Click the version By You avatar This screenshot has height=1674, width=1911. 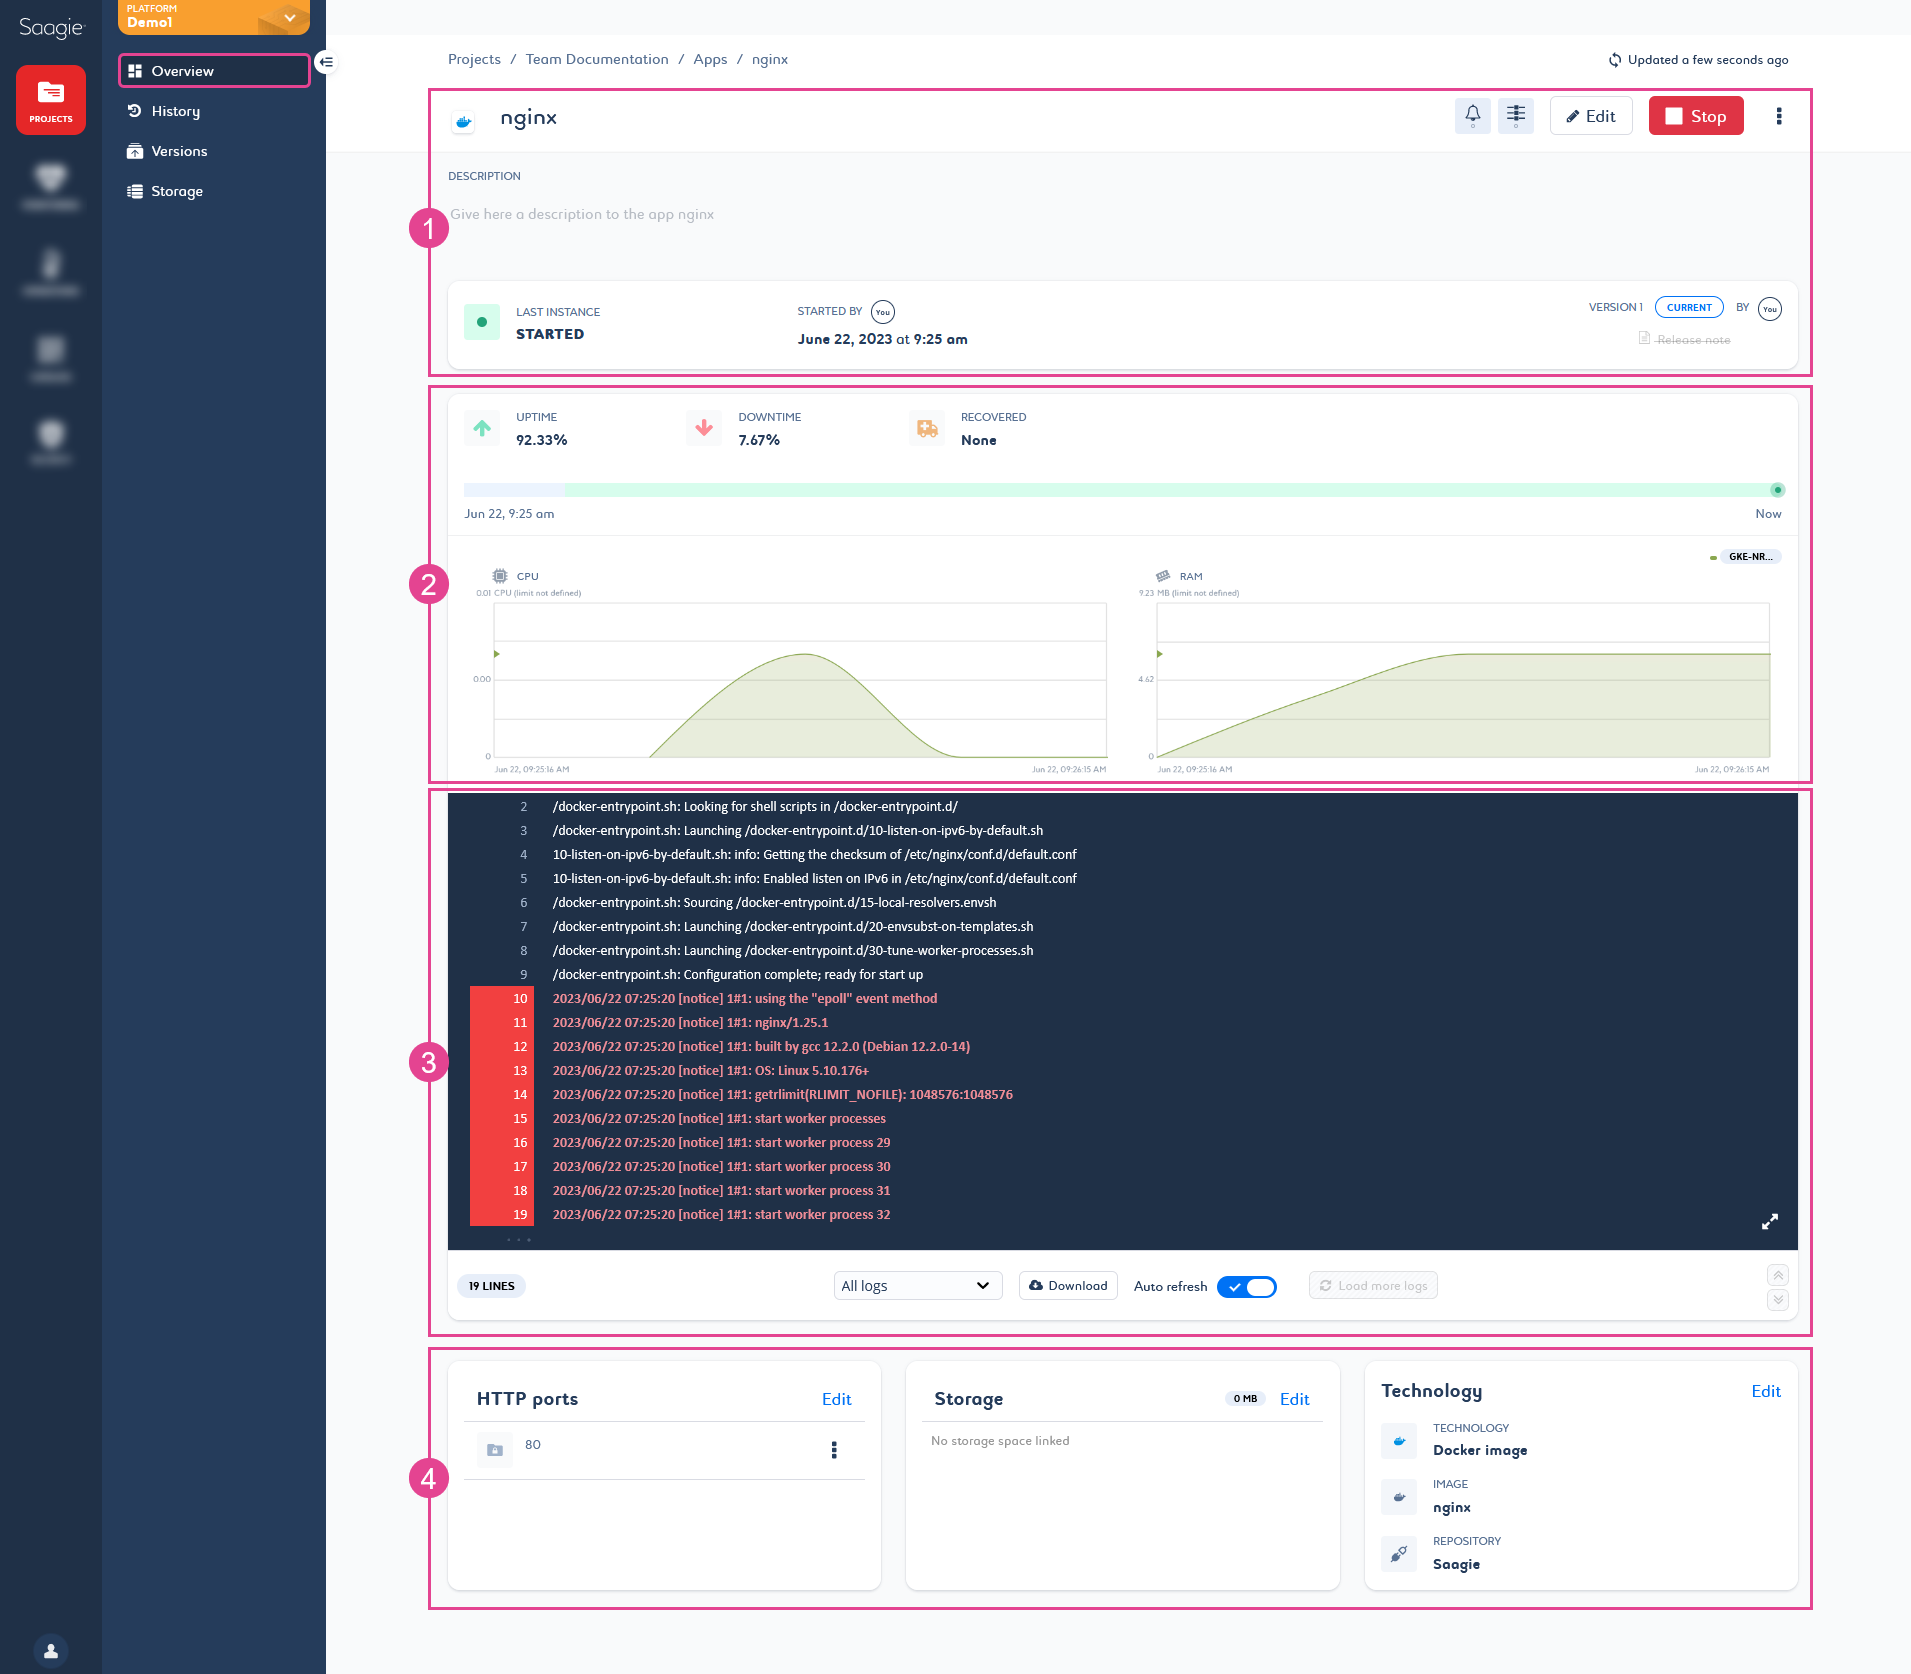(x=1769, y=309)
